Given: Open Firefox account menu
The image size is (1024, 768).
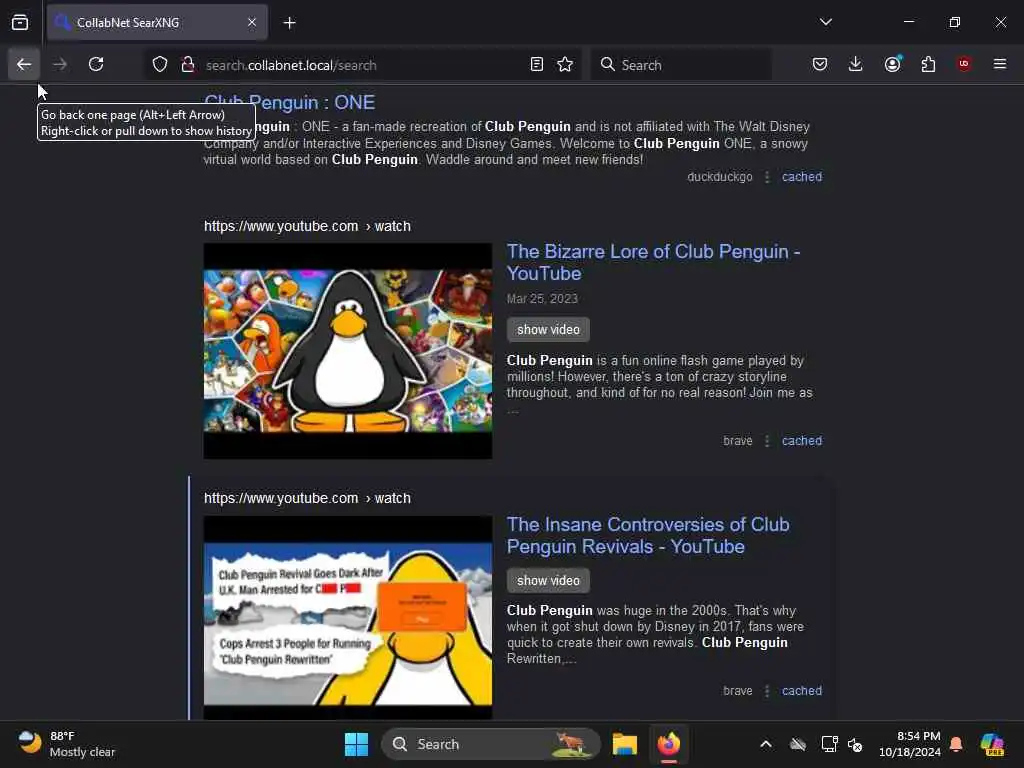Looking at the screenshot, I should 893,64.
